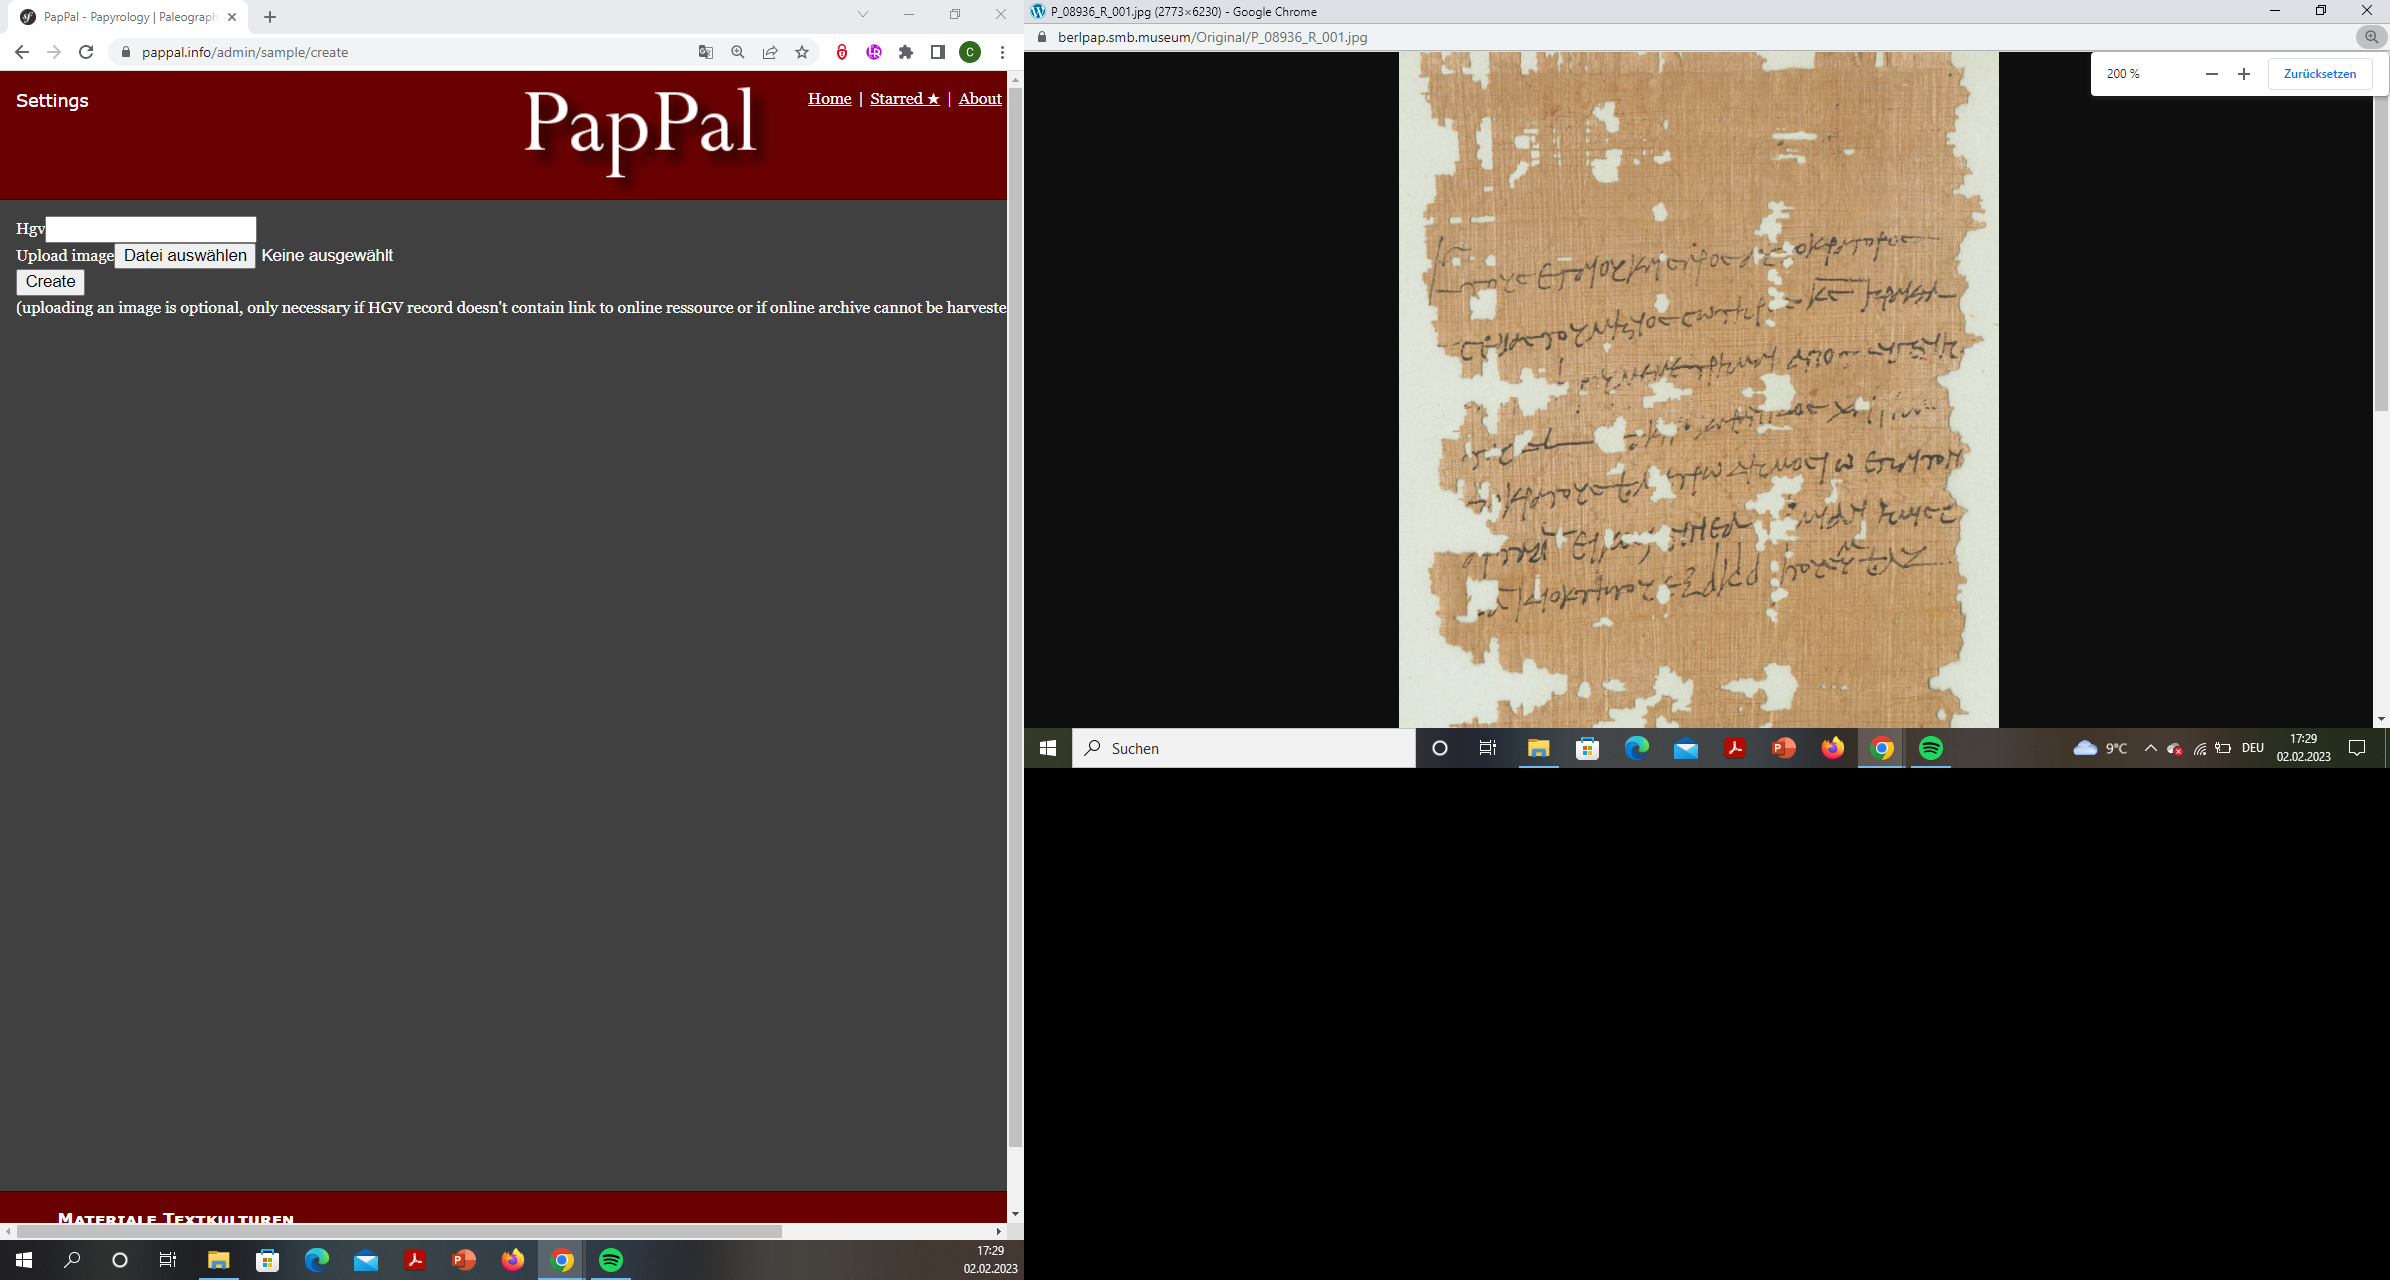Increase zoom with the plus button
The height and width of the screenshot is (1280, 2390).
(2244, 74)
